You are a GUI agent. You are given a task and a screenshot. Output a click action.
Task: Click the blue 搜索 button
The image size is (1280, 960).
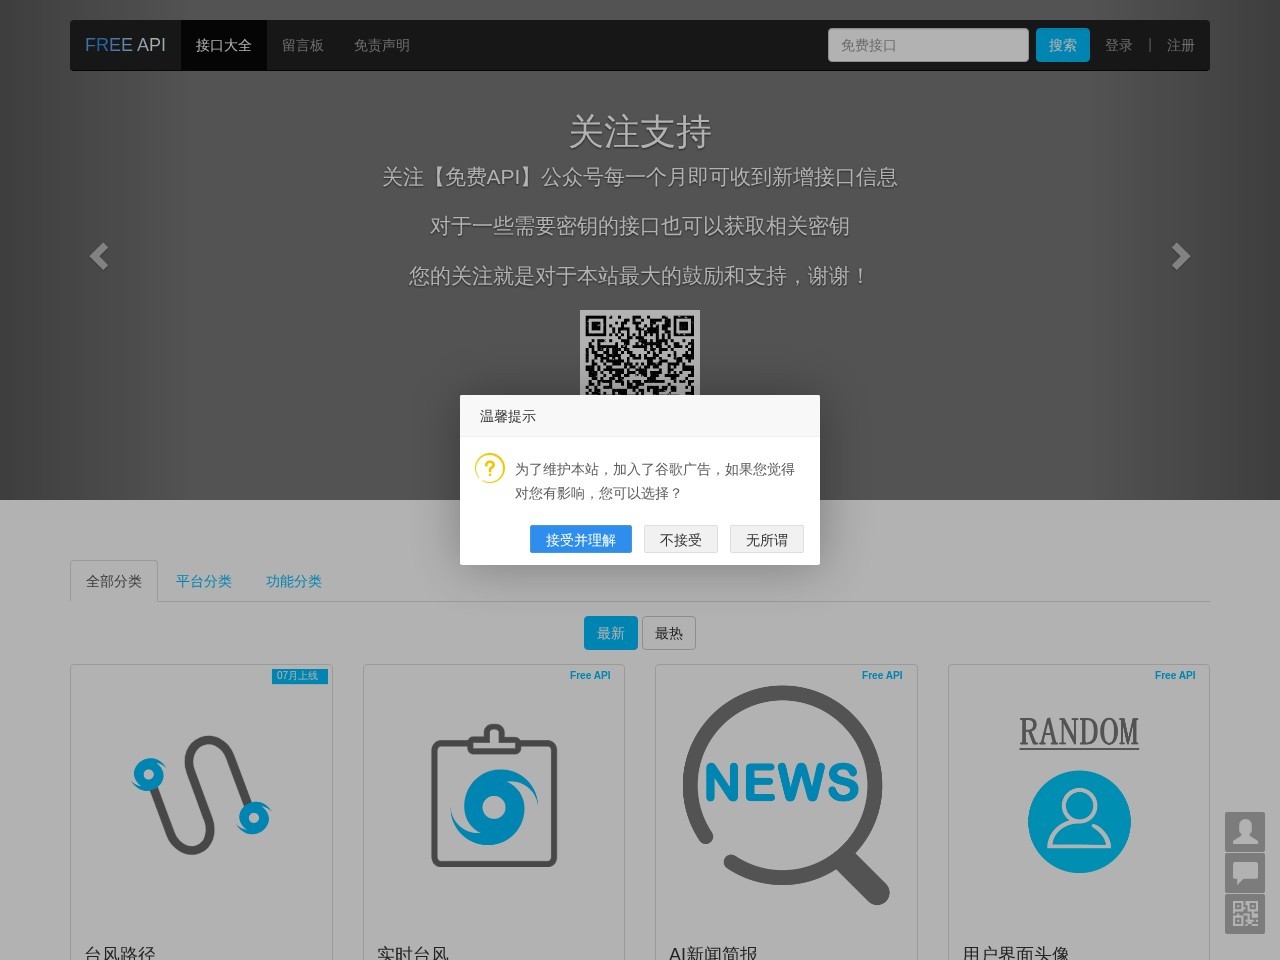pos(1063,45)
